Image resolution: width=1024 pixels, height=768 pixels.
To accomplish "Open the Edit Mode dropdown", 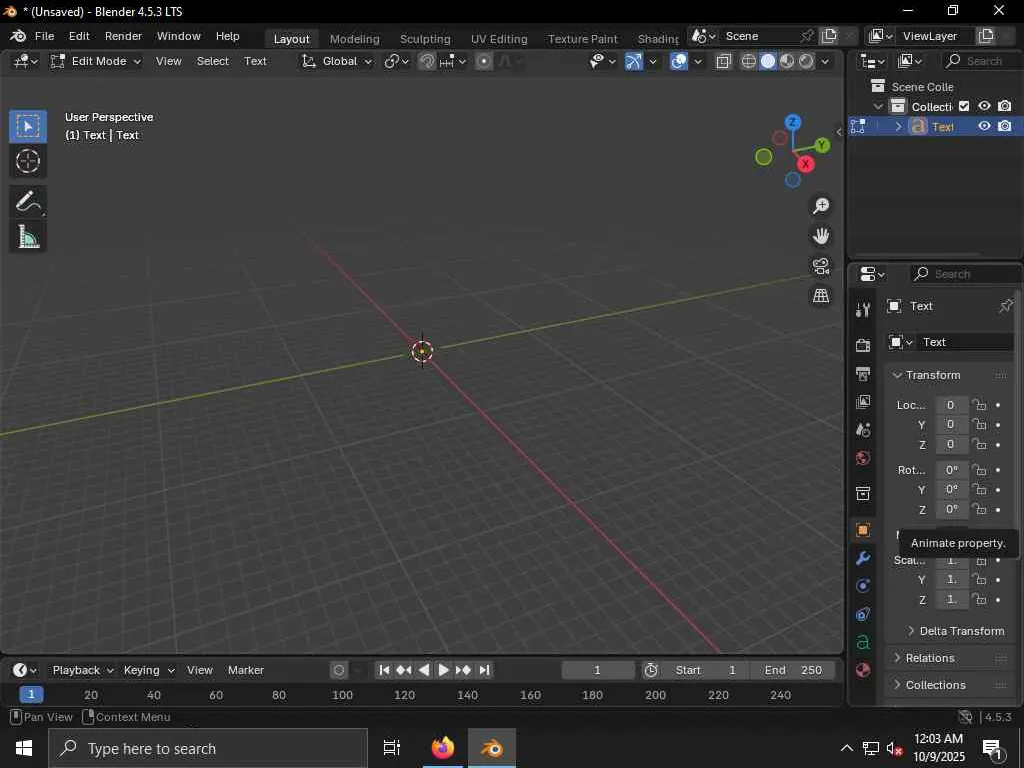I will pyautogui.click(x=96, y=61).
